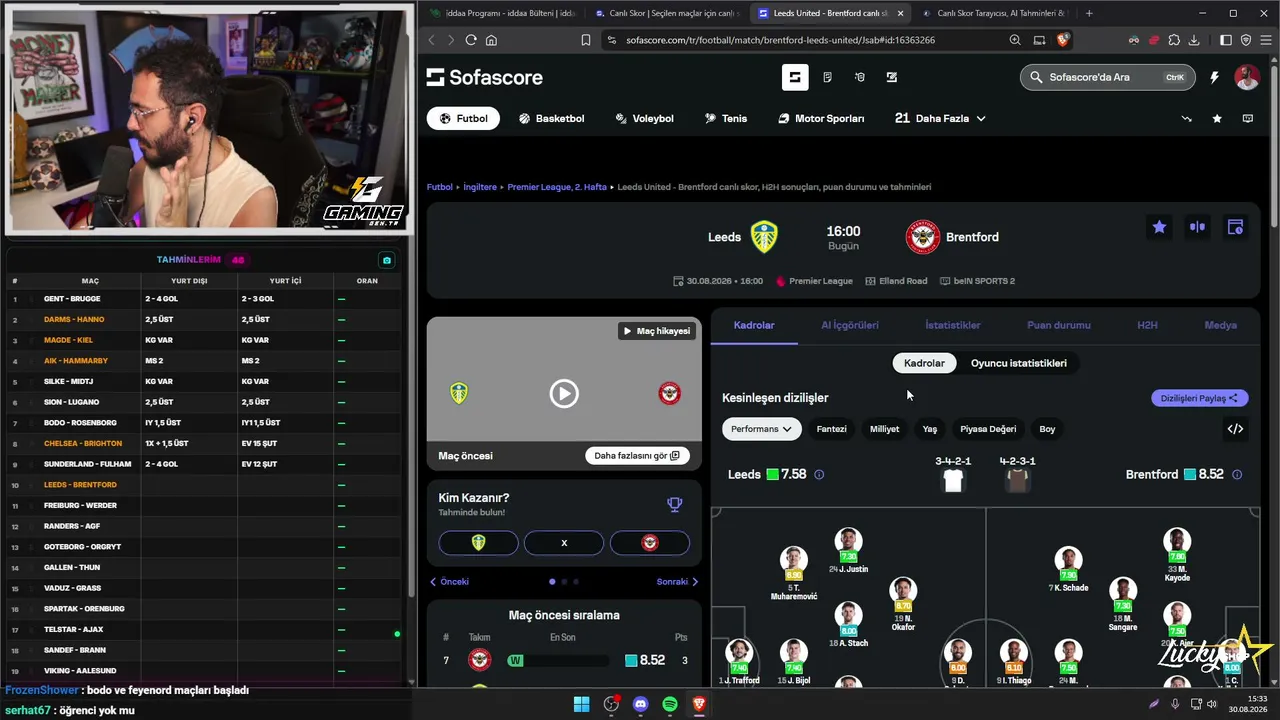Click the lightning bolt icon beside search
Image resolution: width=1280 pixels, height=720 pixels.
click(x=1214, y=77)
